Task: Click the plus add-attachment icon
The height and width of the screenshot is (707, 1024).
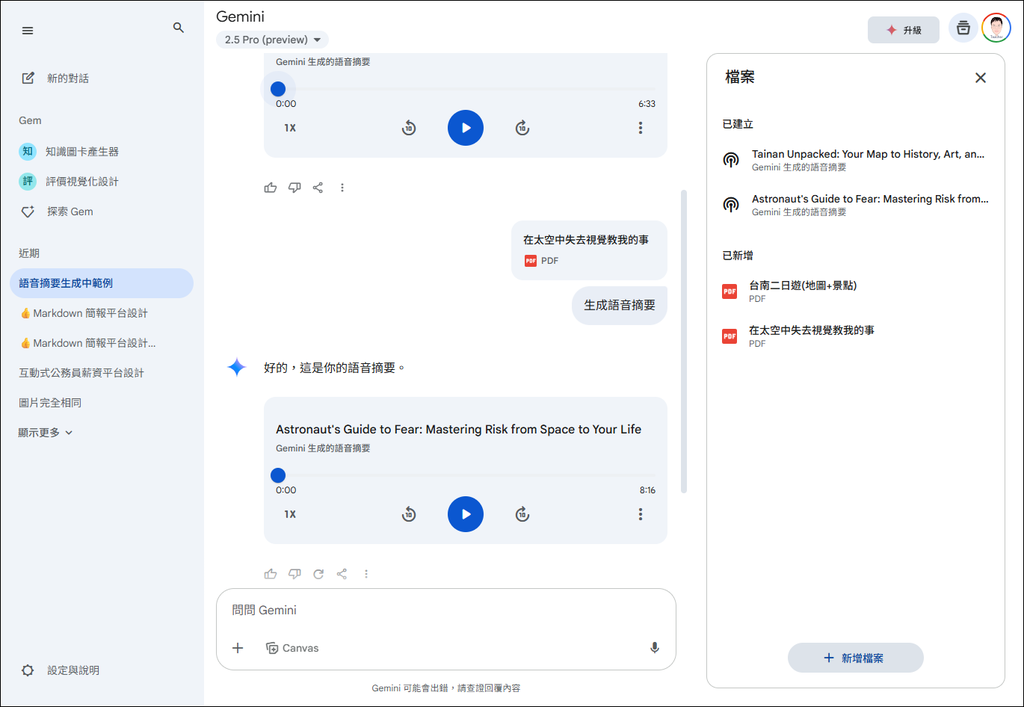Action: tap(238, 648)
